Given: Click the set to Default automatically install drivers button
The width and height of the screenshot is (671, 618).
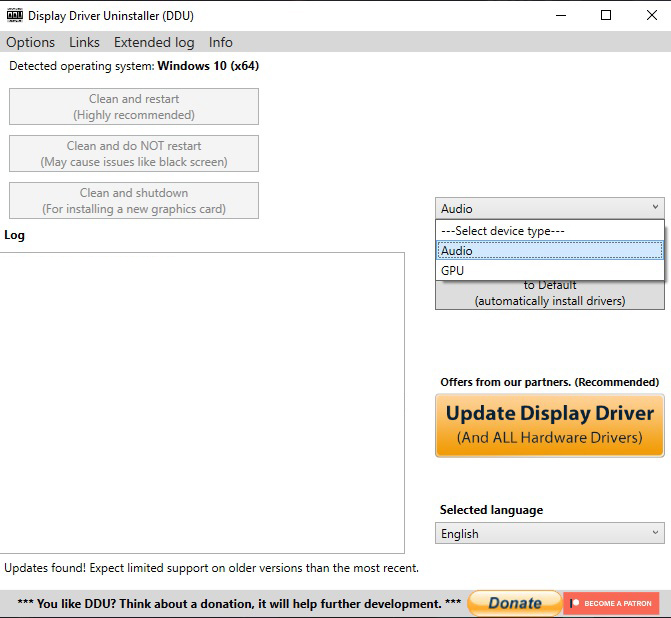Looking at the screenshot, I should click(550, 295).
